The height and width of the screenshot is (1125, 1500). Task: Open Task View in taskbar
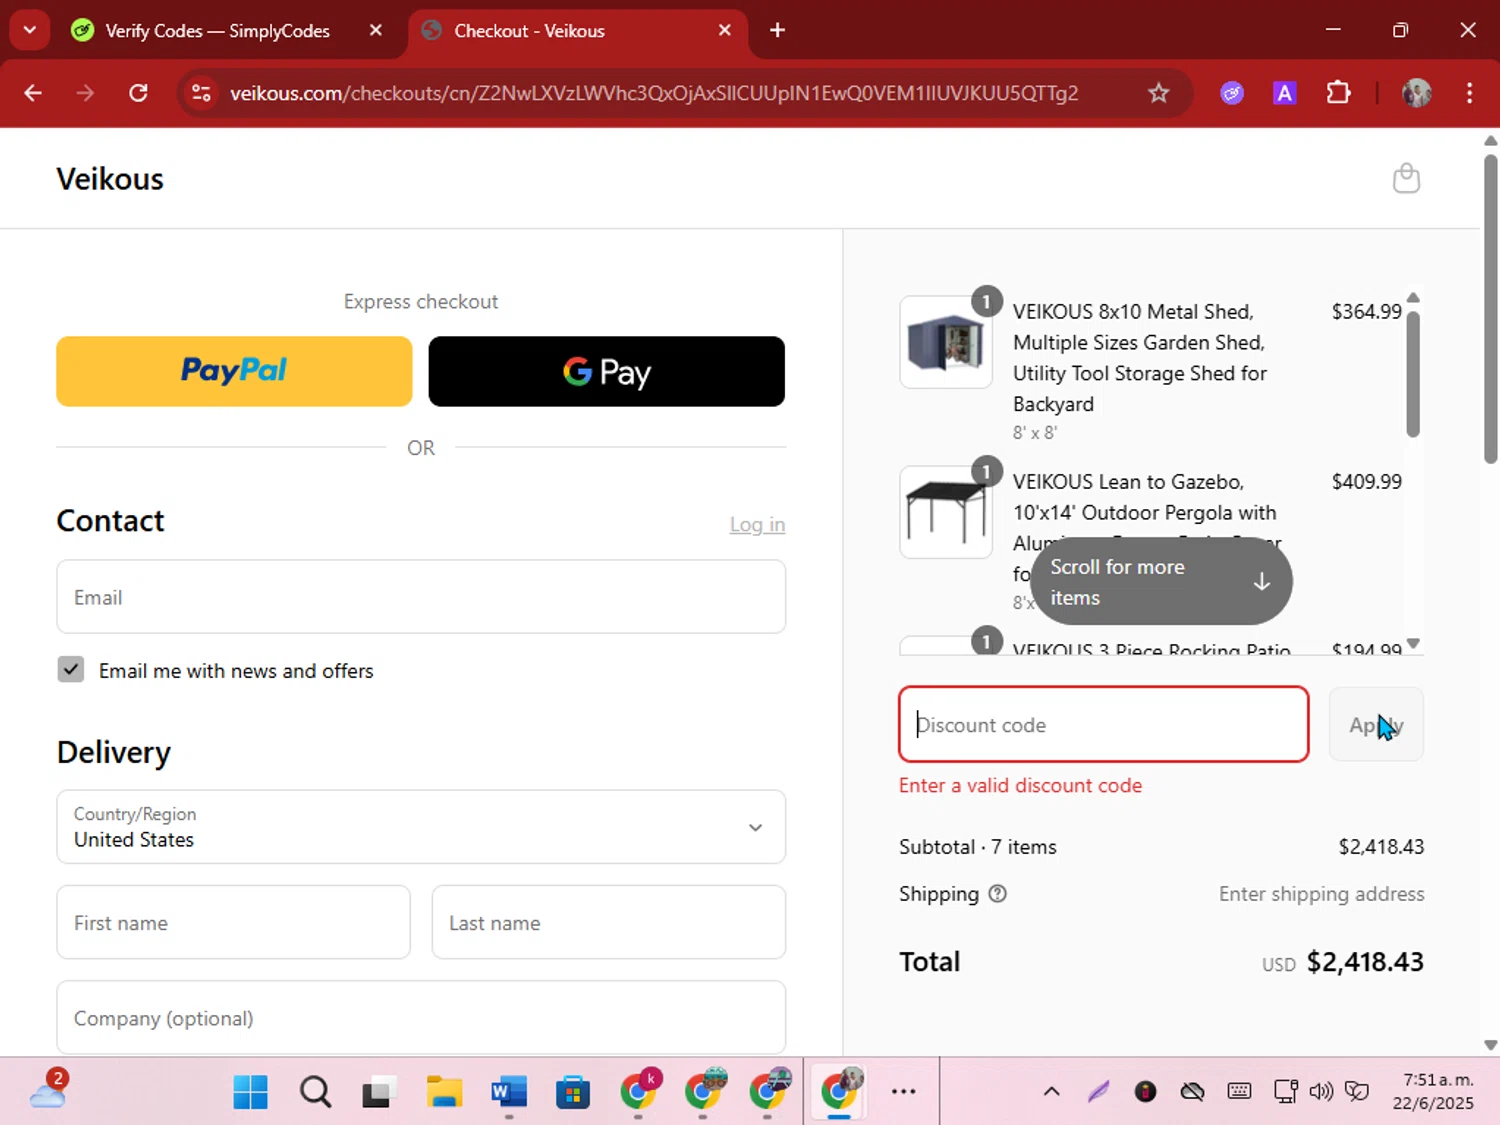(377, 1092)
